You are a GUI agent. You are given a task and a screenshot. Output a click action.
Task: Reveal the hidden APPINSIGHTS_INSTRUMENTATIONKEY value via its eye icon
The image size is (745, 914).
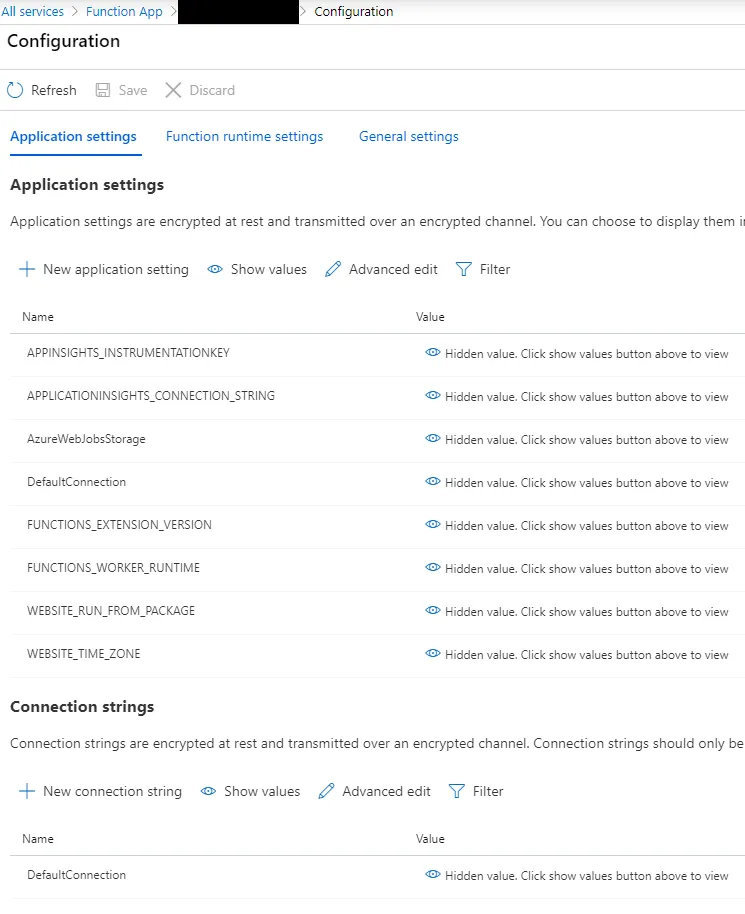click(432, 353)
